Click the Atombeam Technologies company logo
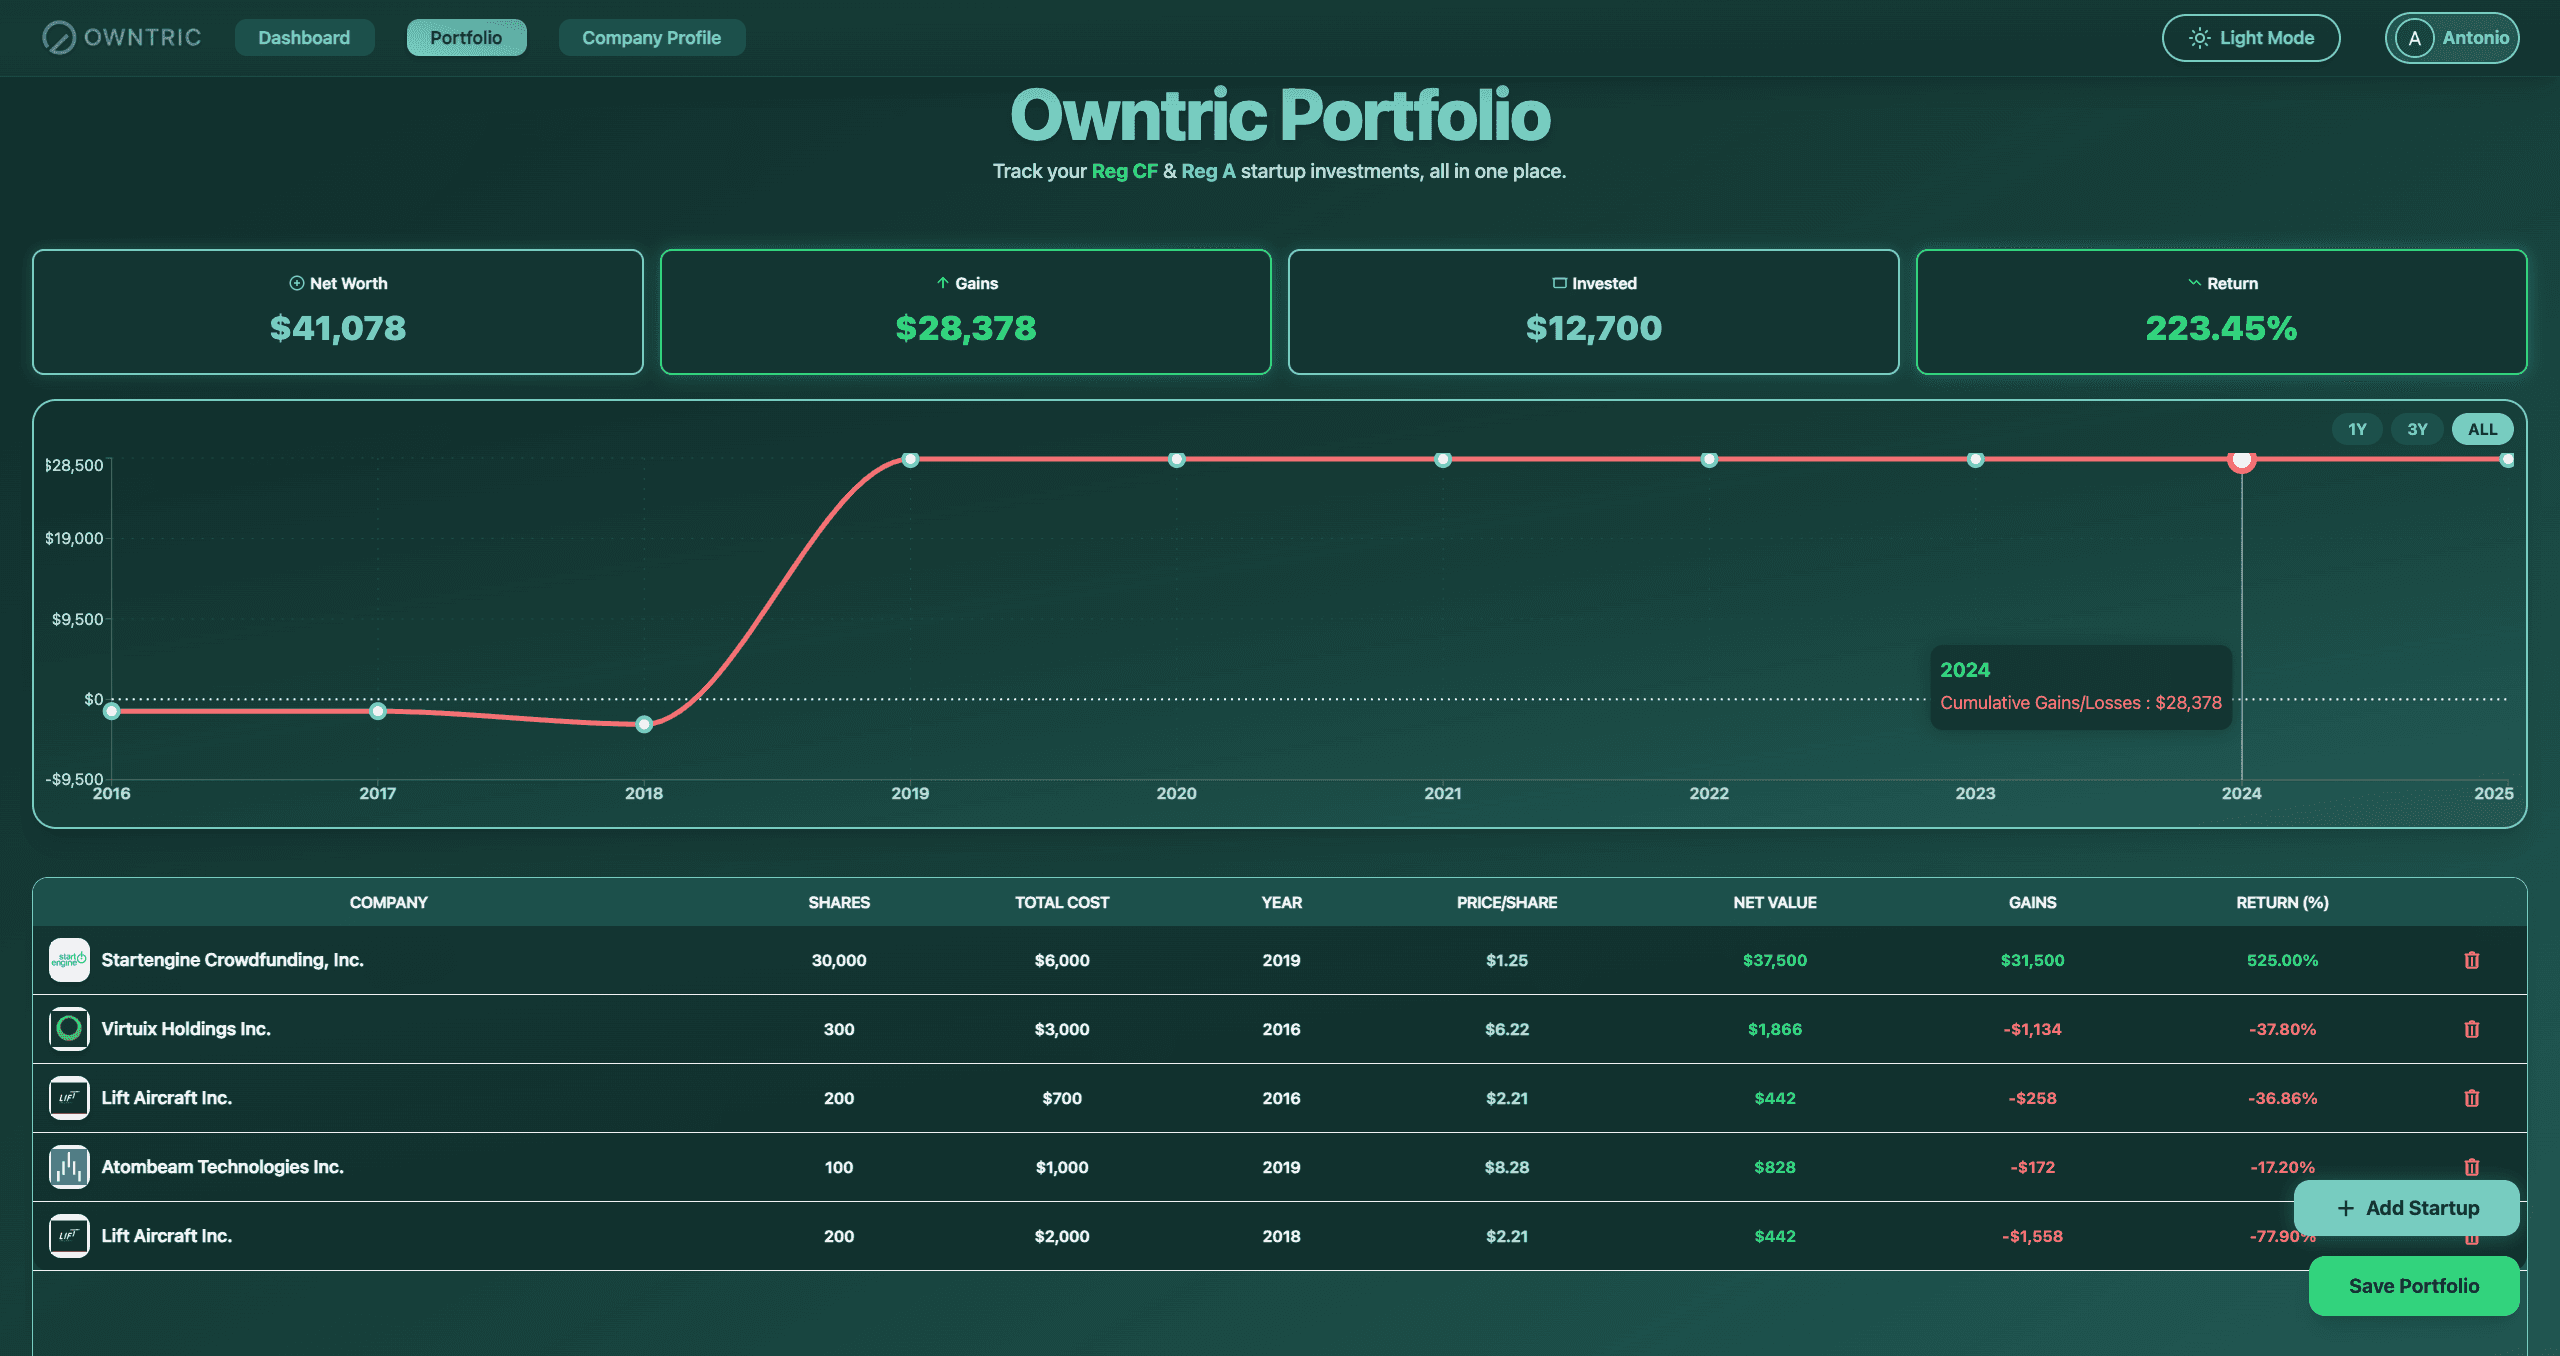The height and width of the screenshot is (1356, 2560). pos(69,1166)
